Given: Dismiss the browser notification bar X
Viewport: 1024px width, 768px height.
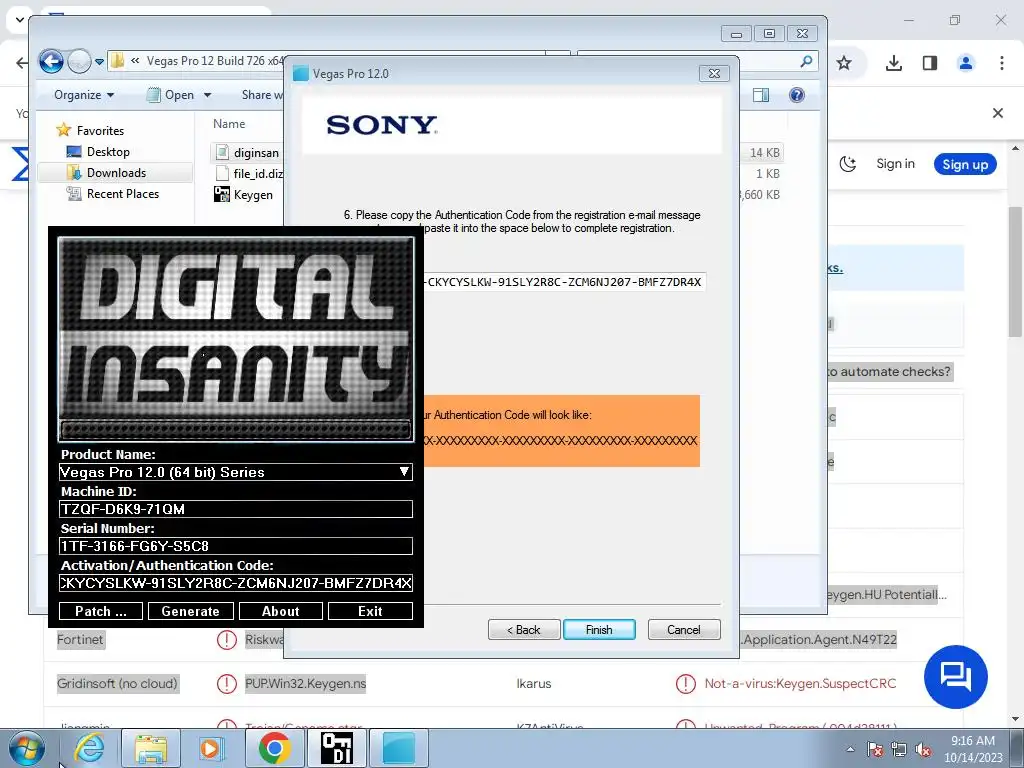Looking at the screenshot, I should pyautogui.click(x=998, y=113).
